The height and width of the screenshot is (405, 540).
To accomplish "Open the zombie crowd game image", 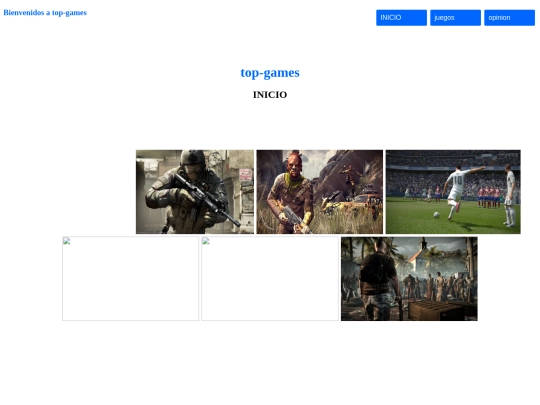I will (409, 279).
